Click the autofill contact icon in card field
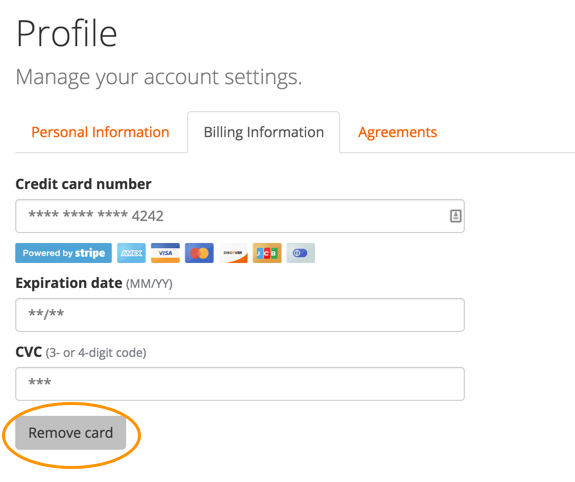Image resolution: width=575 pixels, height=482 pixels. point(455,216)
